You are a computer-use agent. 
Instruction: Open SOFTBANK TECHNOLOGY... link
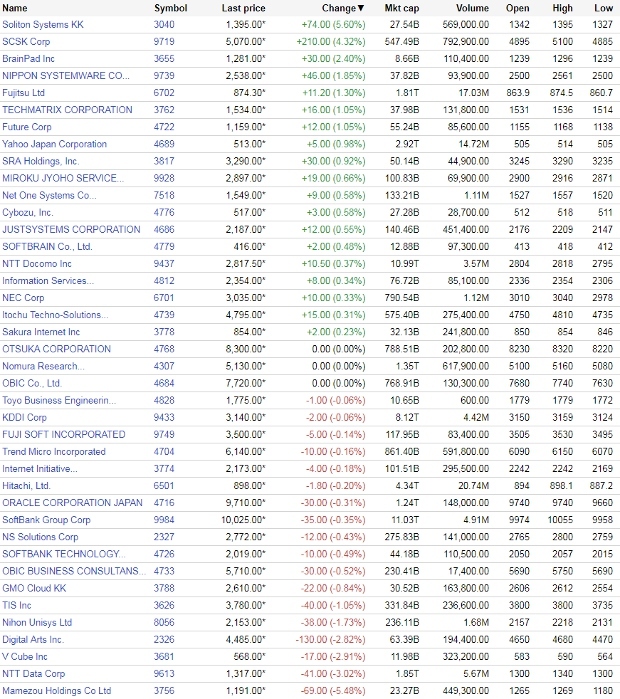pyautogui.click(x=64, y=554)
